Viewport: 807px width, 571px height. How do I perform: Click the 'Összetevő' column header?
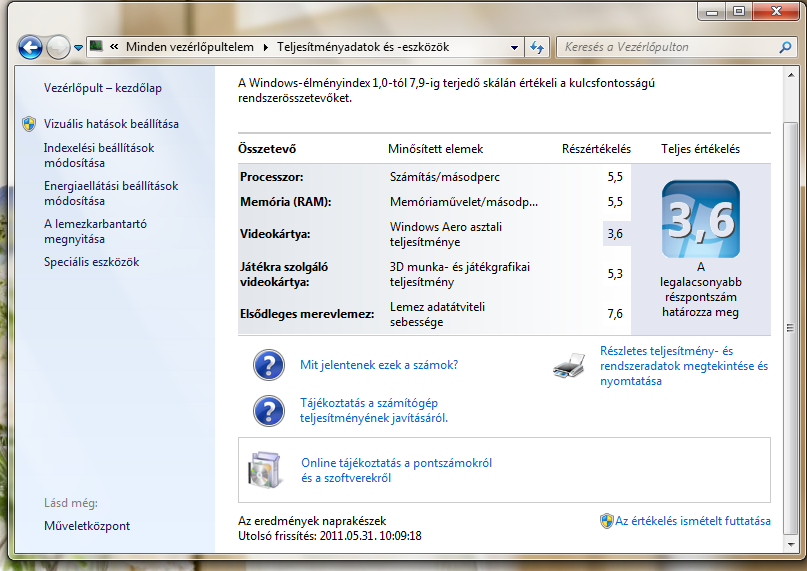[x=267, y=149]
